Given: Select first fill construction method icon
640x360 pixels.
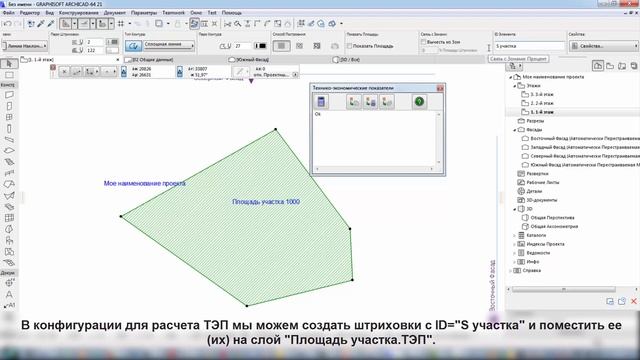Looking at the screenshot, I should point(282,46).
